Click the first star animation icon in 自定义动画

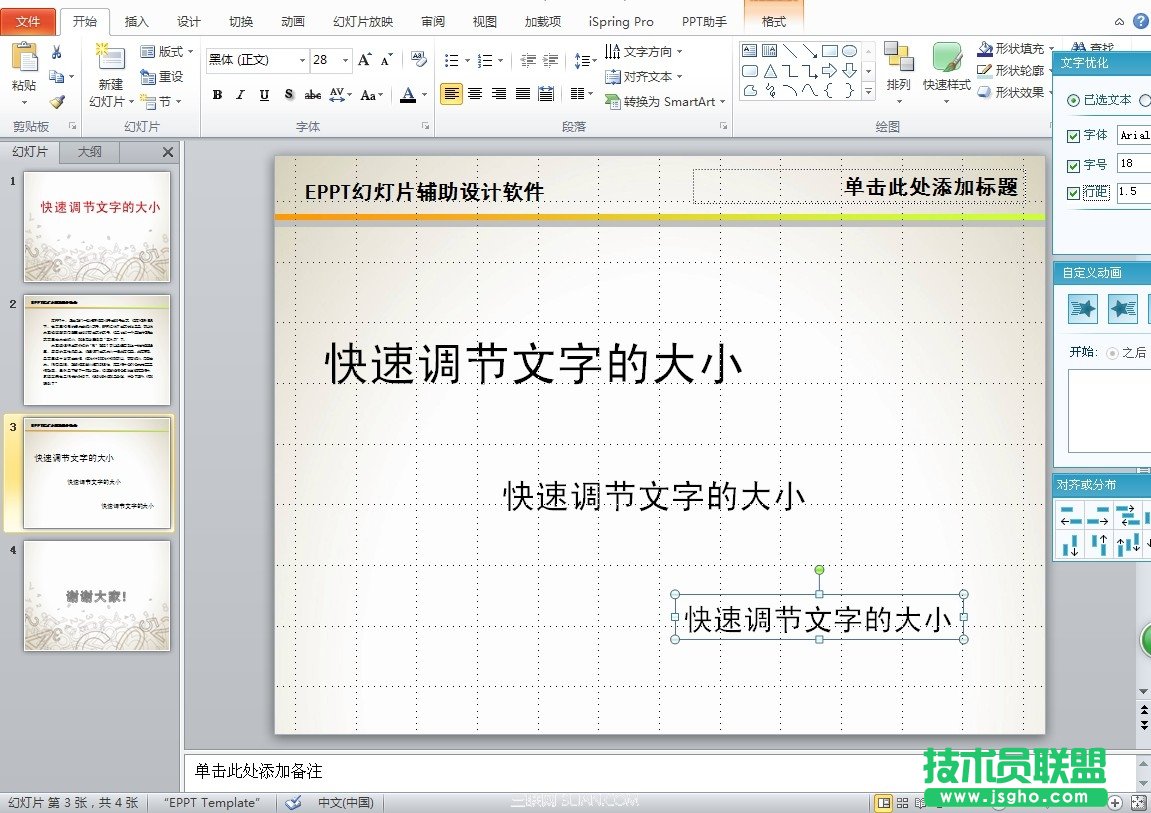click(1083, 308)
